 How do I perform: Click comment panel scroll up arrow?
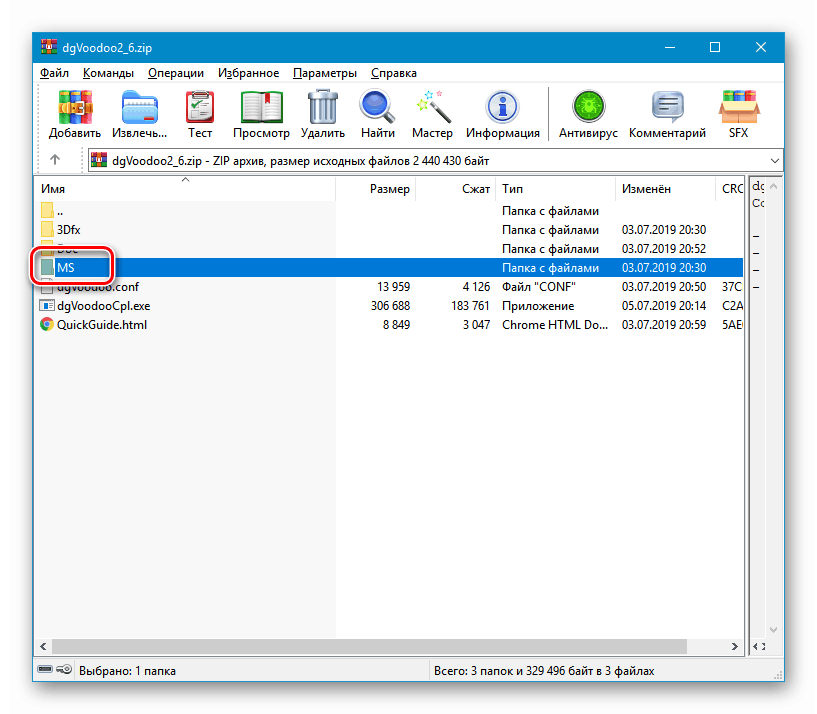[x=774, y=186]
